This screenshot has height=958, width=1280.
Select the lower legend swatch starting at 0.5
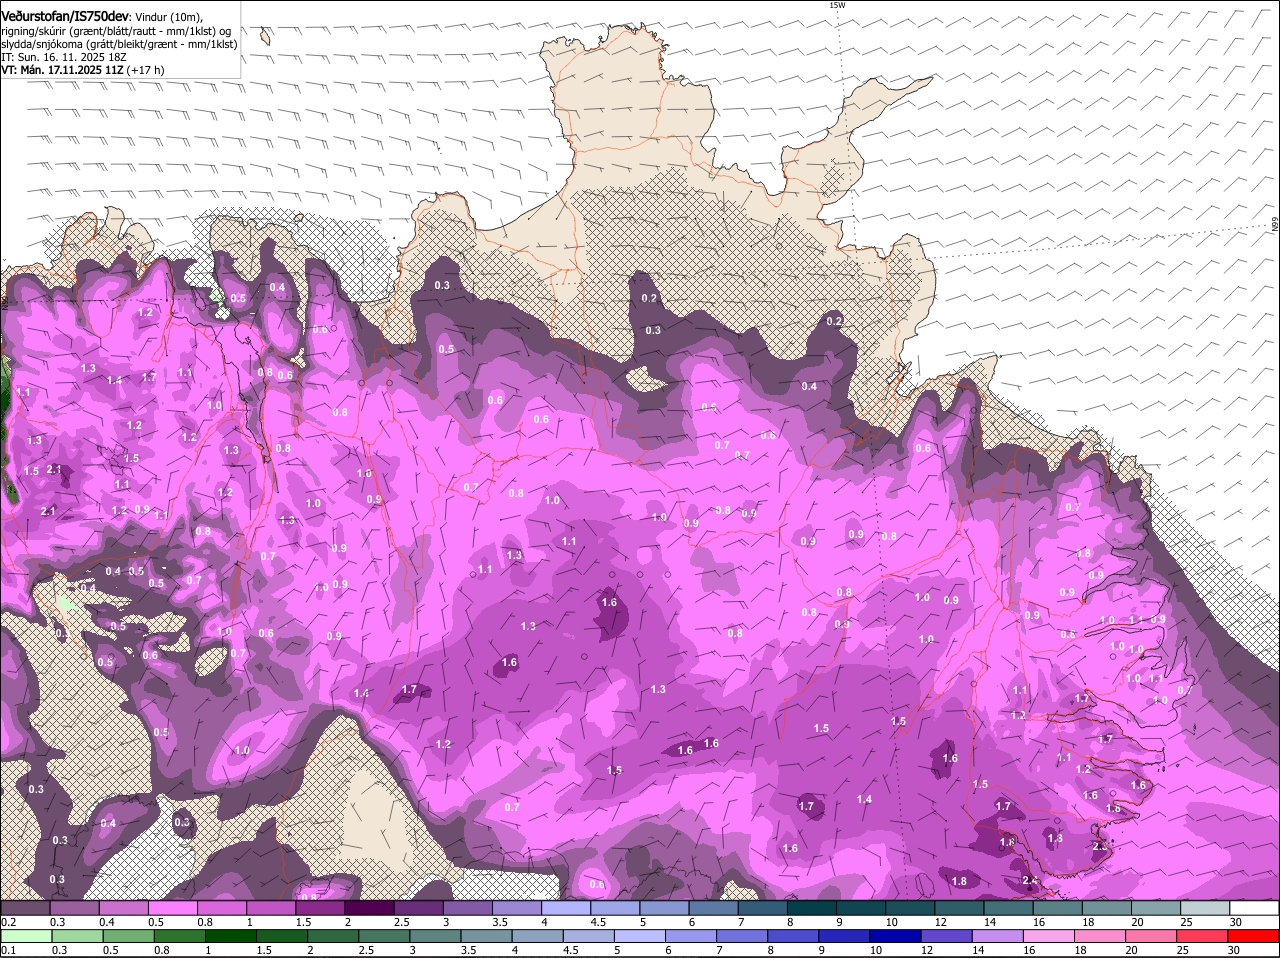(129, 936)
